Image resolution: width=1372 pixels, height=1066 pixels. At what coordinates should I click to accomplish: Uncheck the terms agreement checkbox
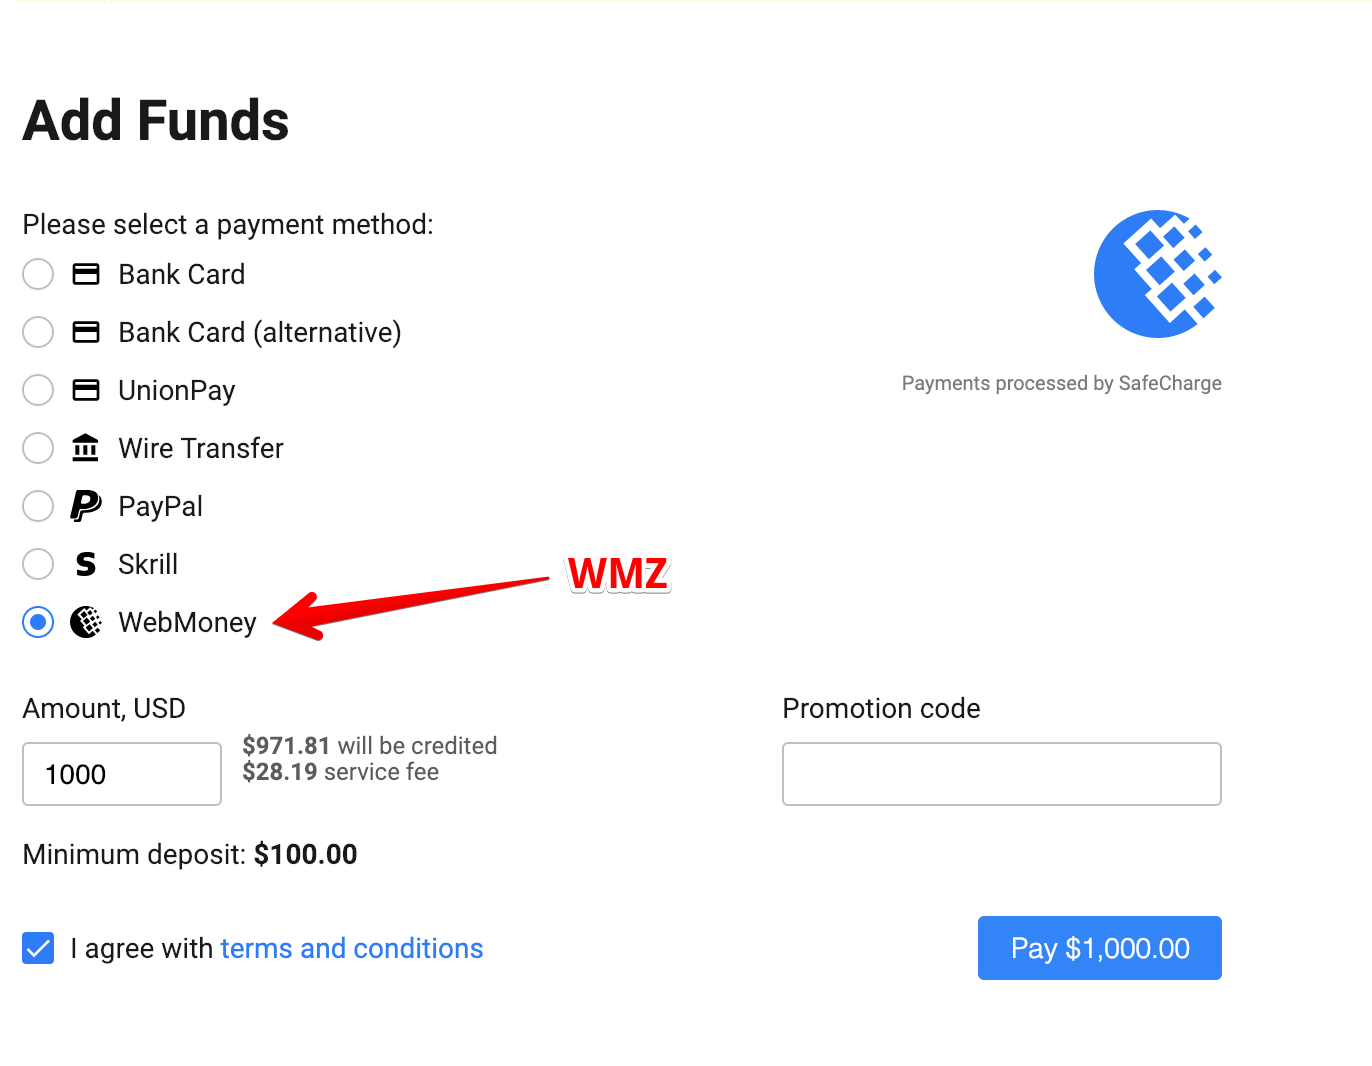tap(38, 948)
